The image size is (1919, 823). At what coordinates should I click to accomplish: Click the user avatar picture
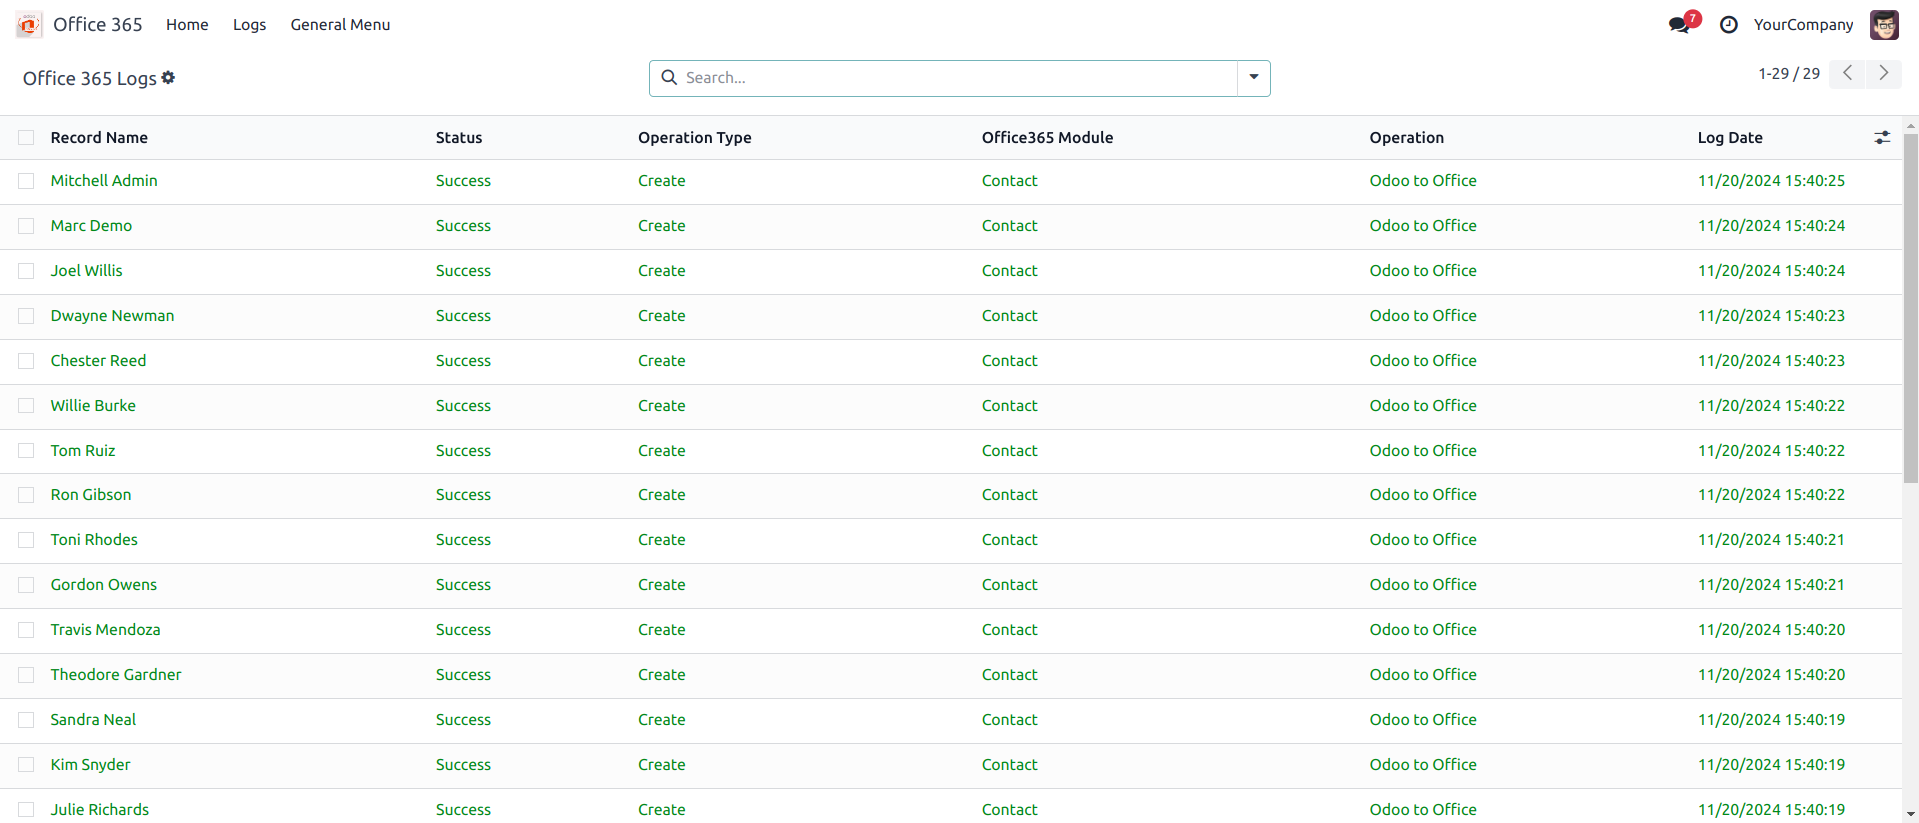1884,25
